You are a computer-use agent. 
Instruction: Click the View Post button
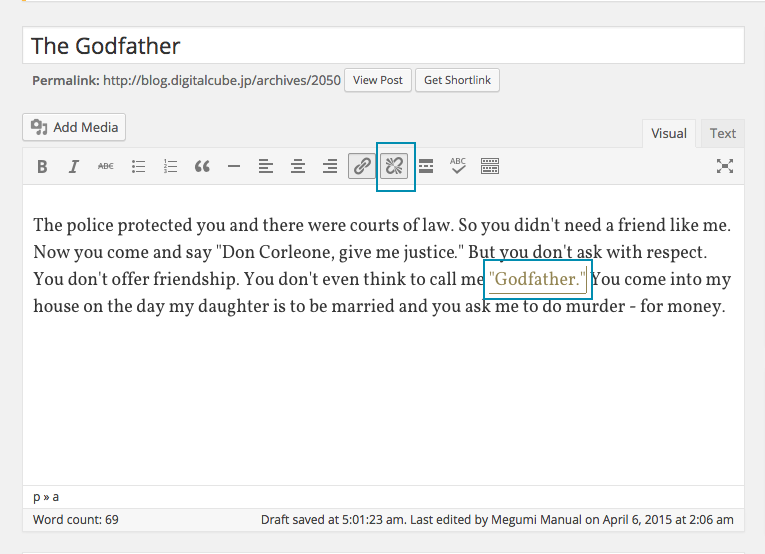click(378, 80)
